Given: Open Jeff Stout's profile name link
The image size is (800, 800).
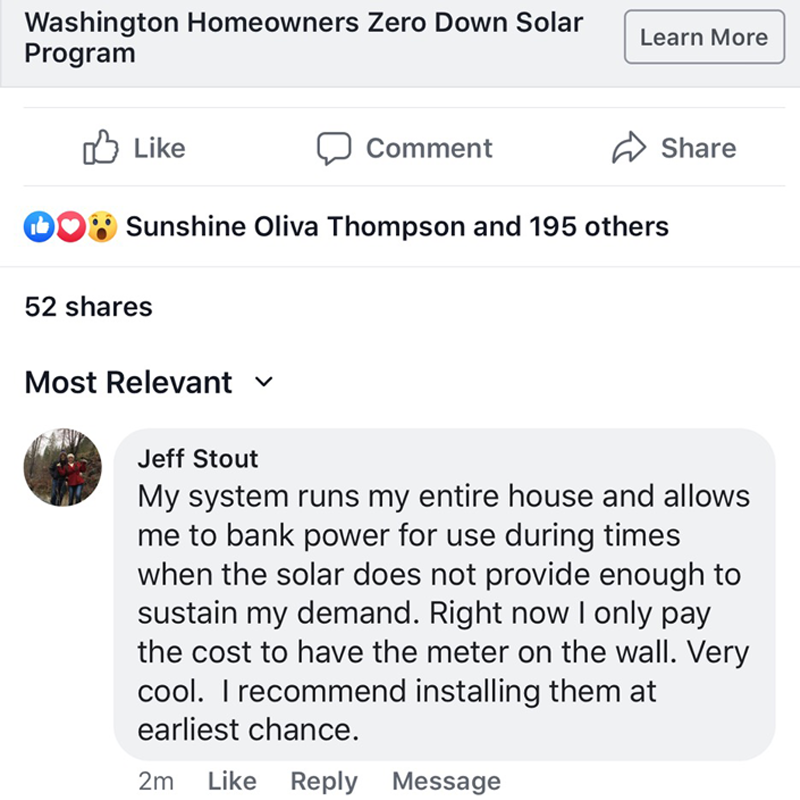Looking at the screenshot, I should point(197,459).
